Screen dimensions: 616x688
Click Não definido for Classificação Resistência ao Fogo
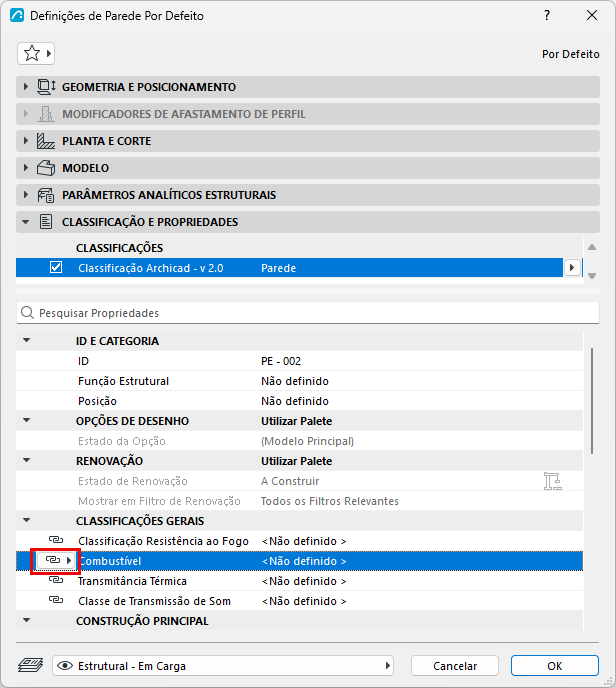[304, 541]
